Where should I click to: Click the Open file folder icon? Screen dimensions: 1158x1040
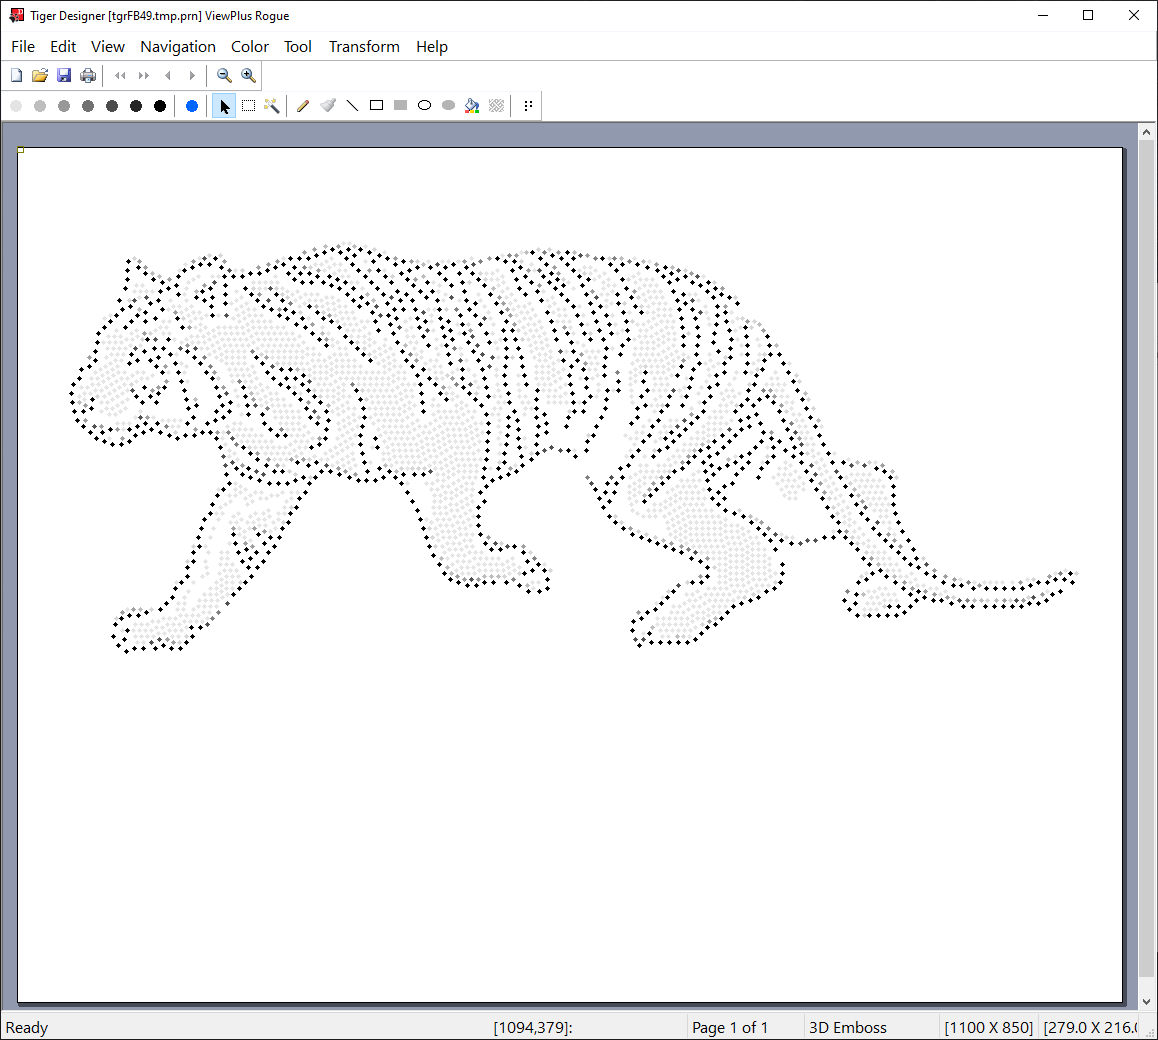[40, 76]
